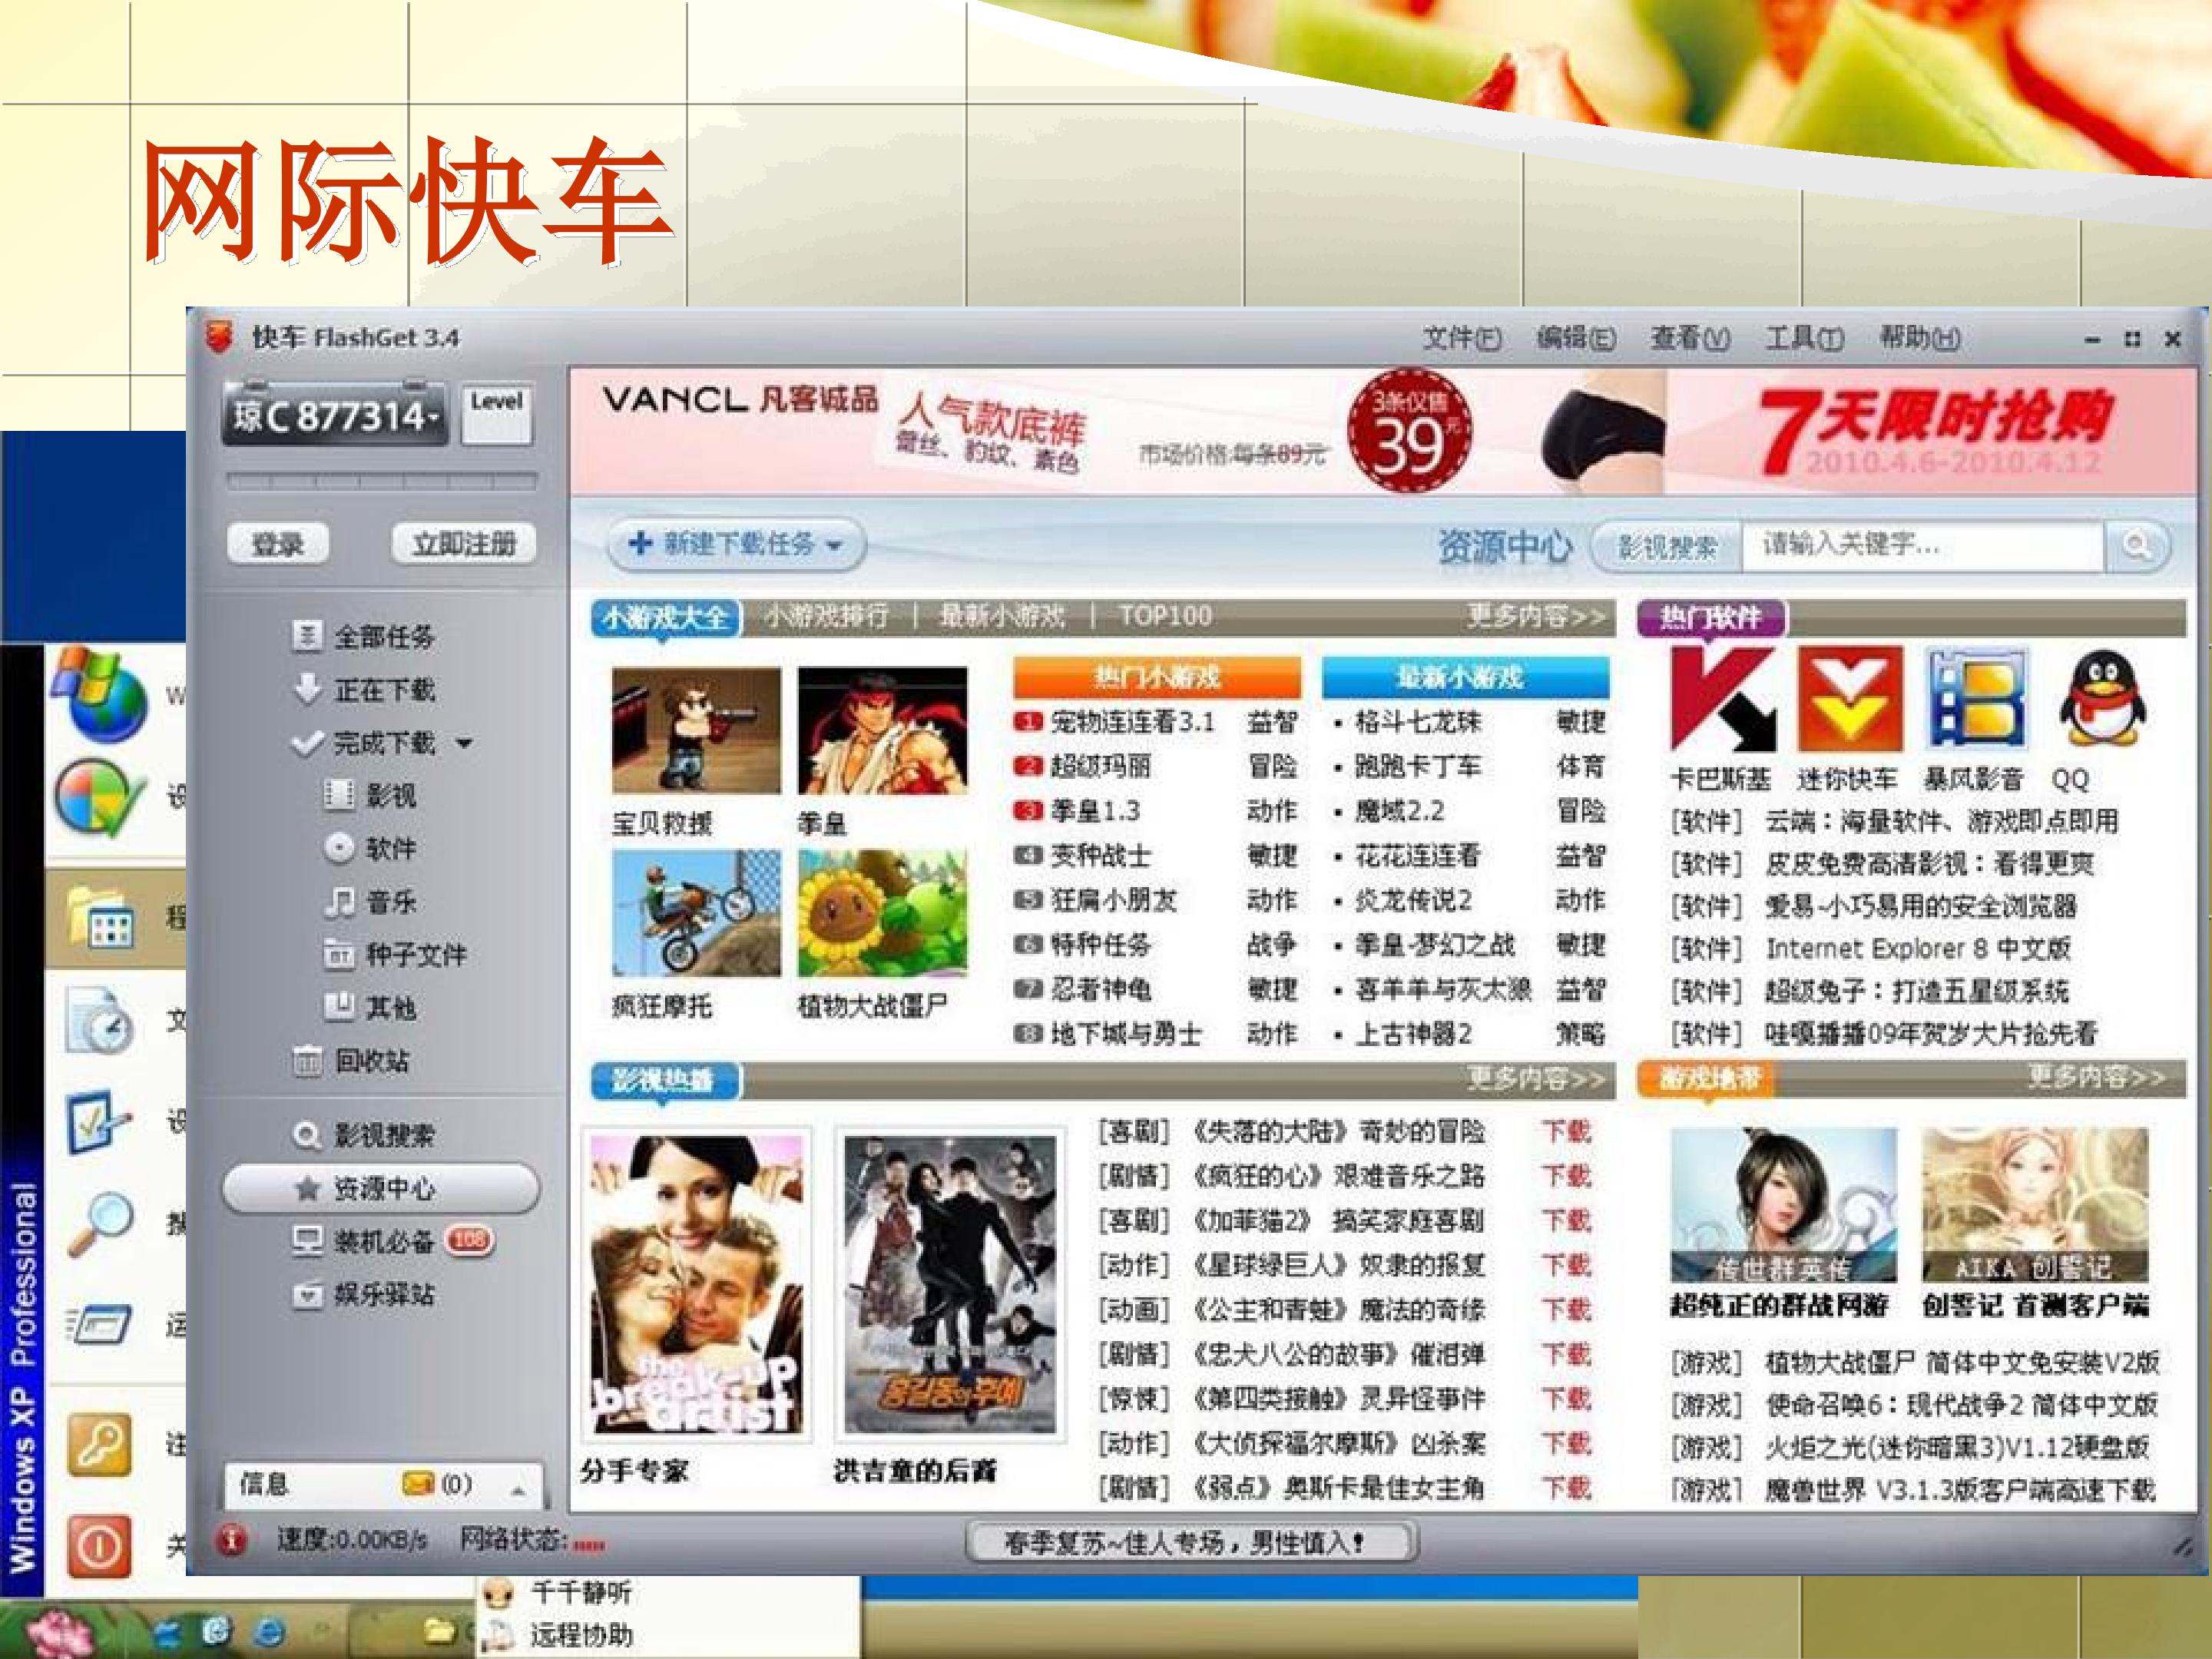Click 下载 next to 《弱点》
The height and width of the screenshot is (1659, 2212).
tap(1566, 1488)
